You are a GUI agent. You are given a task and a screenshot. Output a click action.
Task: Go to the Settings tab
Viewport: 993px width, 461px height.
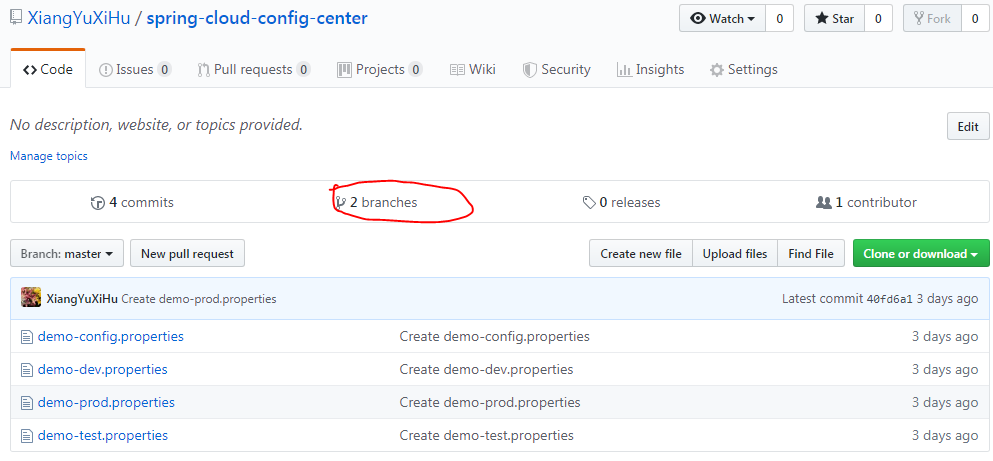(743, 70)
